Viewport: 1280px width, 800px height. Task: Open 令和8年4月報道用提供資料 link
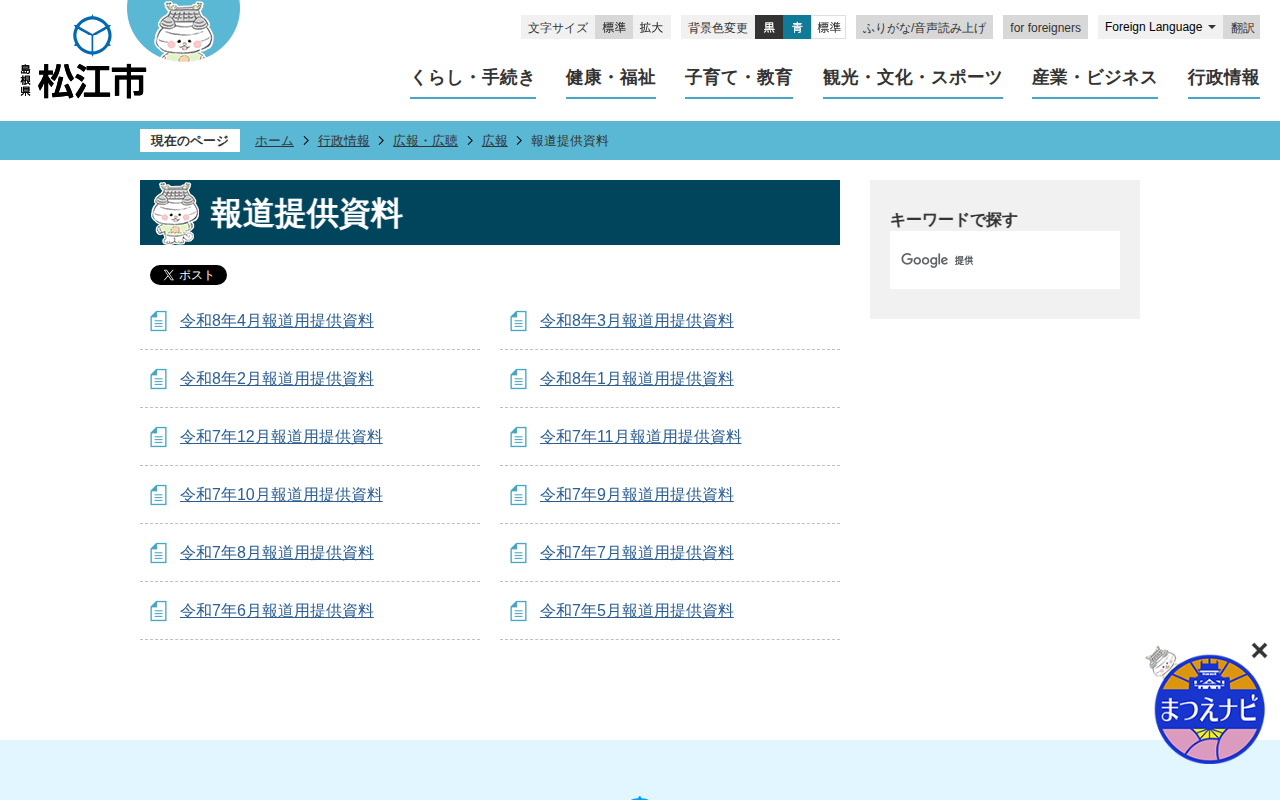click(x=277, y=321)
